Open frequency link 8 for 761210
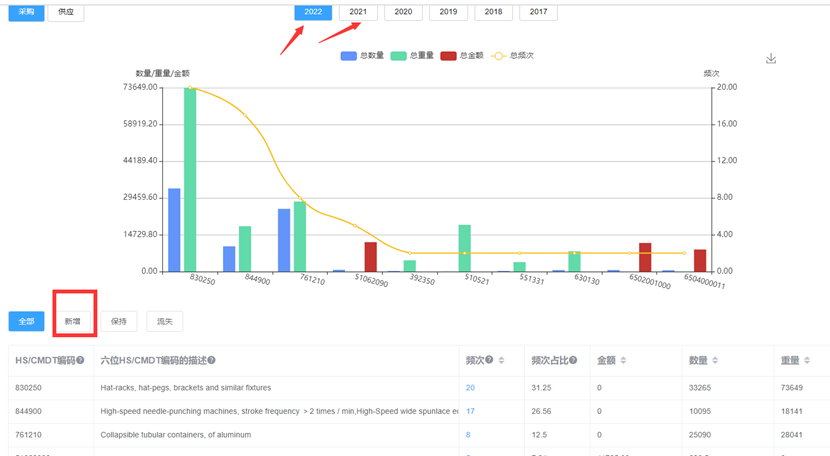This screenshot has height=456, width=830. (468, 435)
